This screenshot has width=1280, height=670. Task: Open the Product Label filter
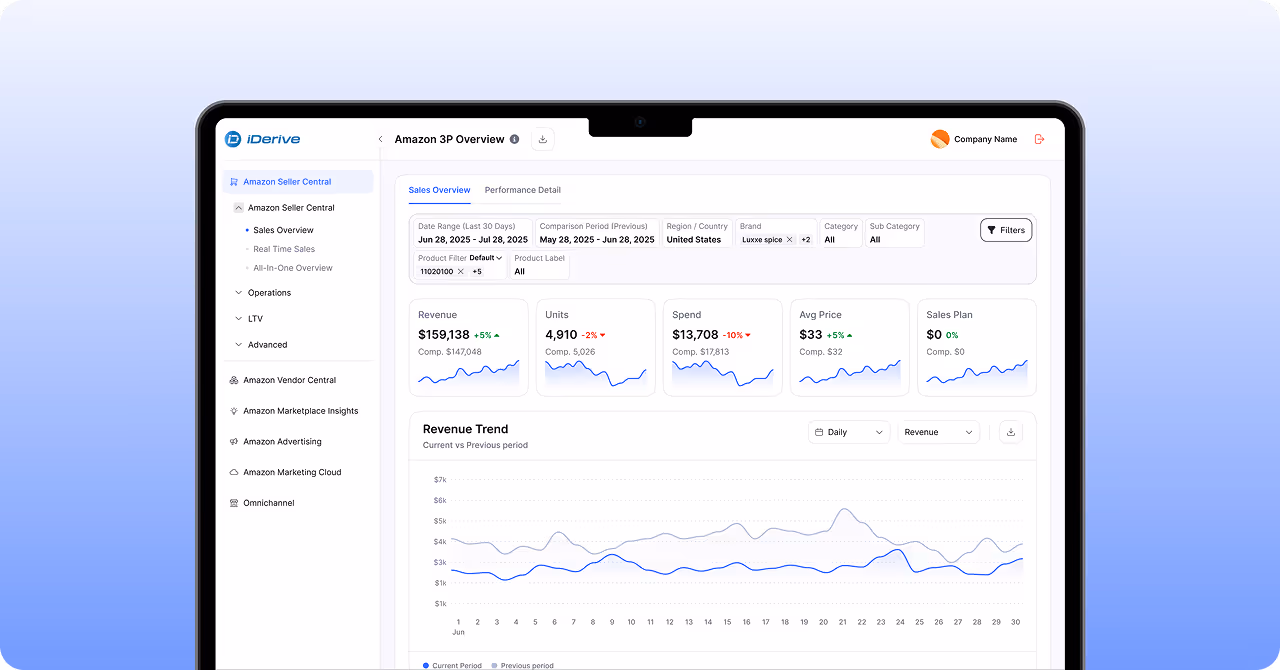(x=539, y=265)
